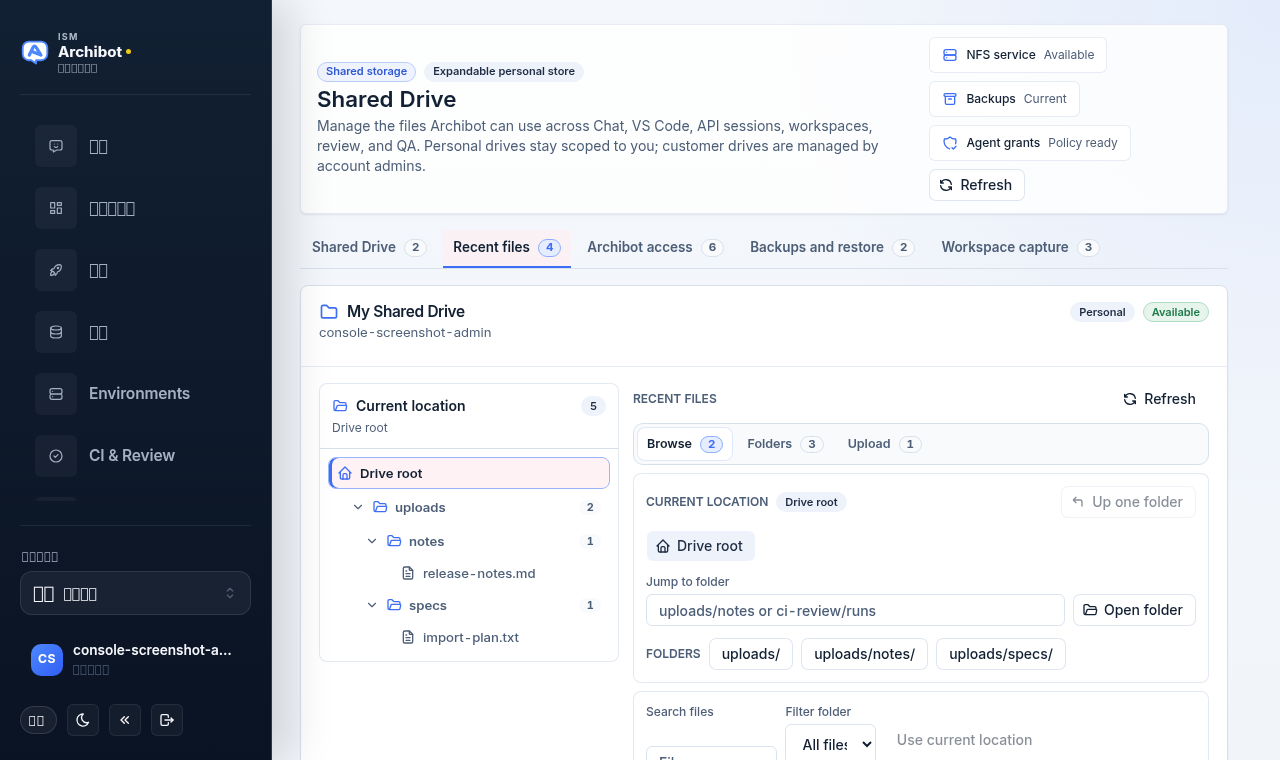
Task: Click the home icon in Drive root breadcrumb
Action: tap(663, 546)
